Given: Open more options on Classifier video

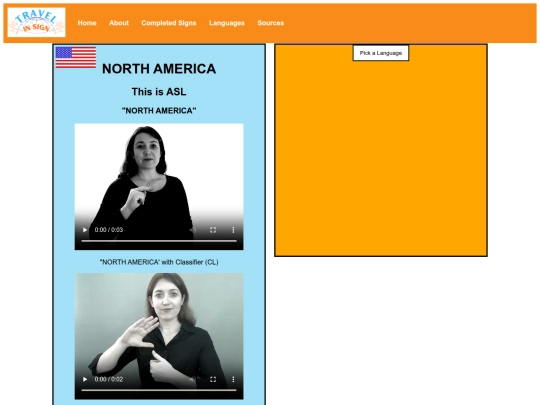Looking at the screenshot, I should tap(233, 379).
